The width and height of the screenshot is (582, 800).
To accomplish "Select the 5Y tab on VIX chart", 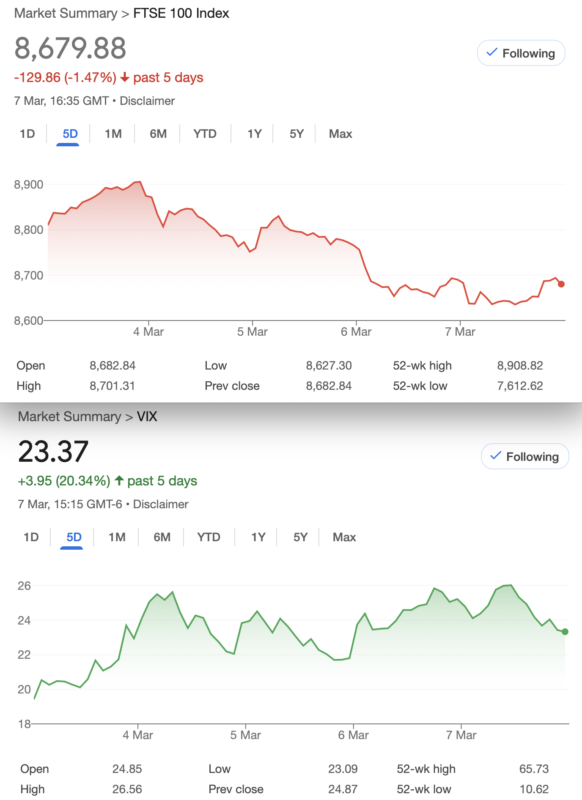I will 300,537.
